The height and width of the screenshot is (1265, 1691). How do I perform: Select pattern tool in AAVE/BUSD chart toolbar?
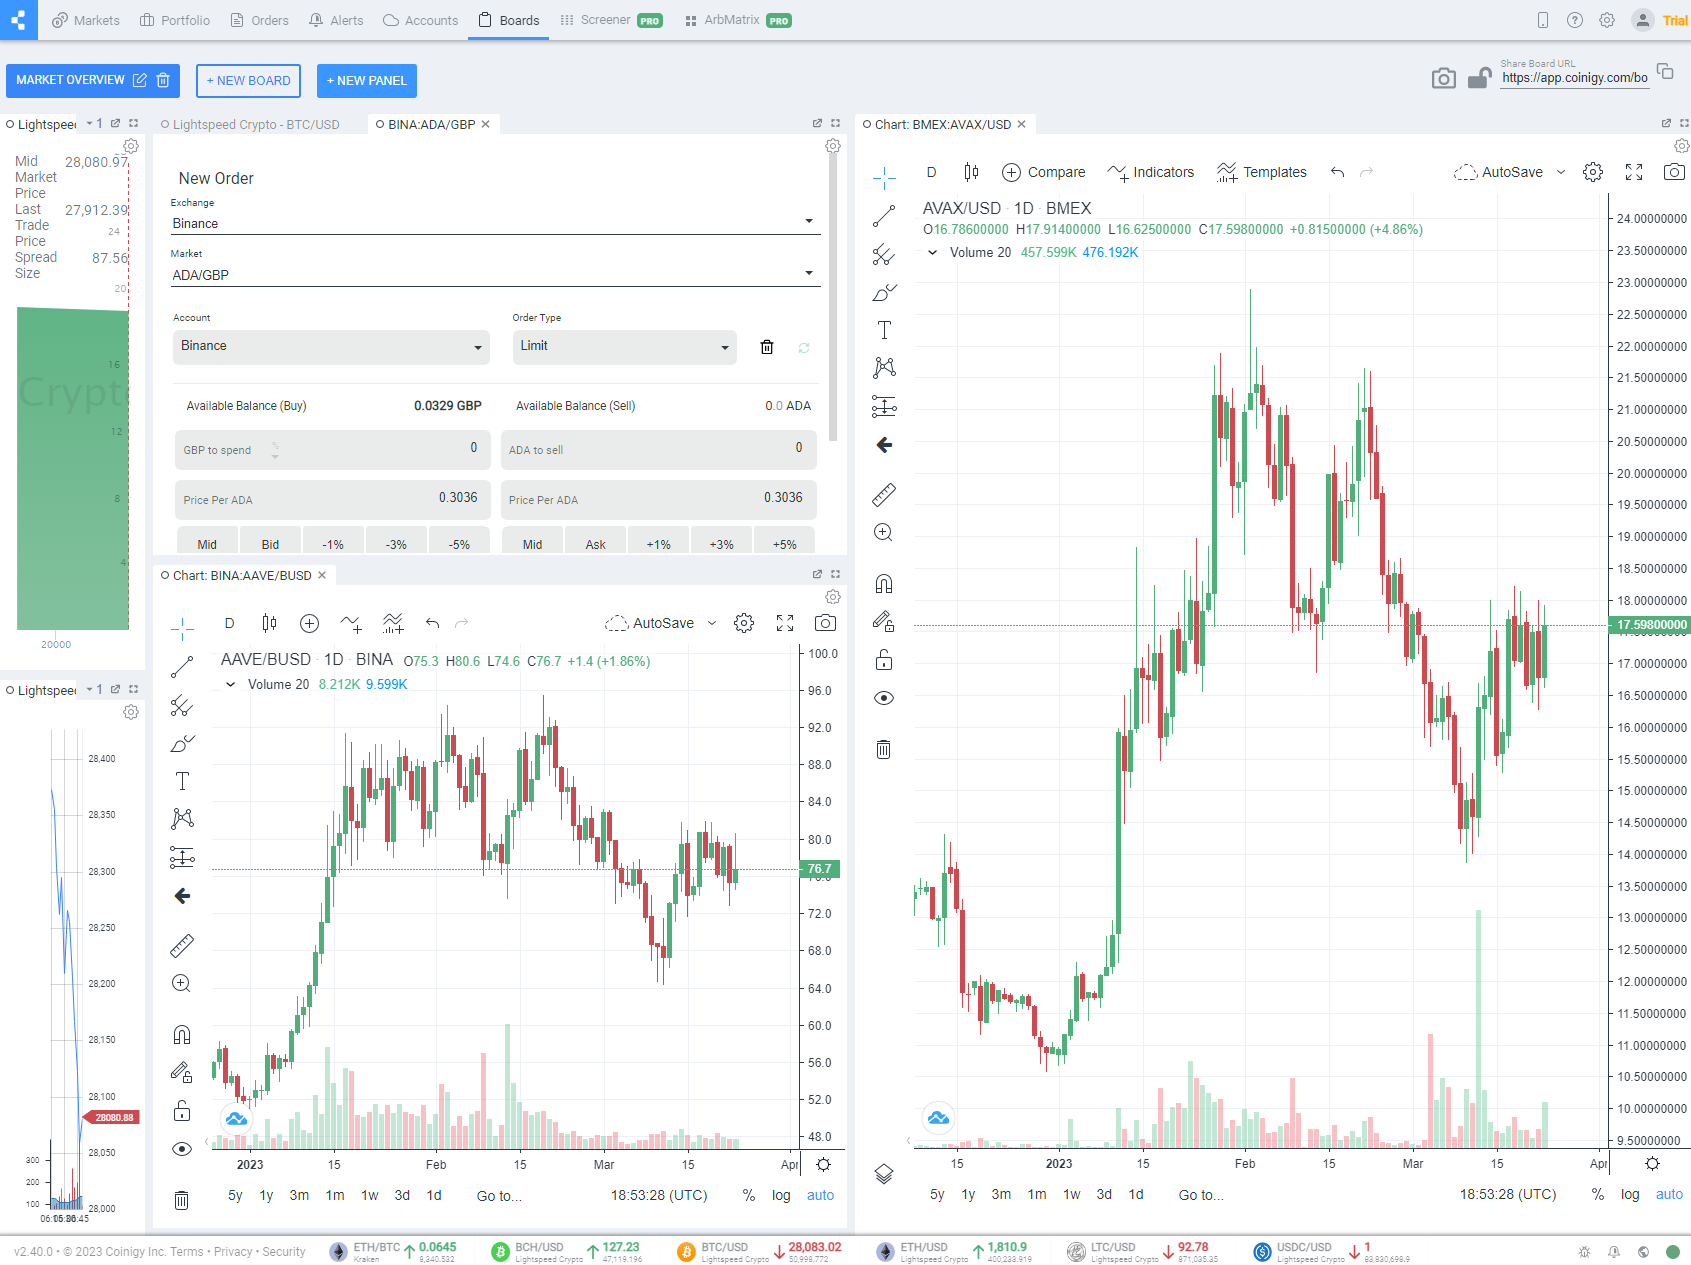tap(182, 818)
